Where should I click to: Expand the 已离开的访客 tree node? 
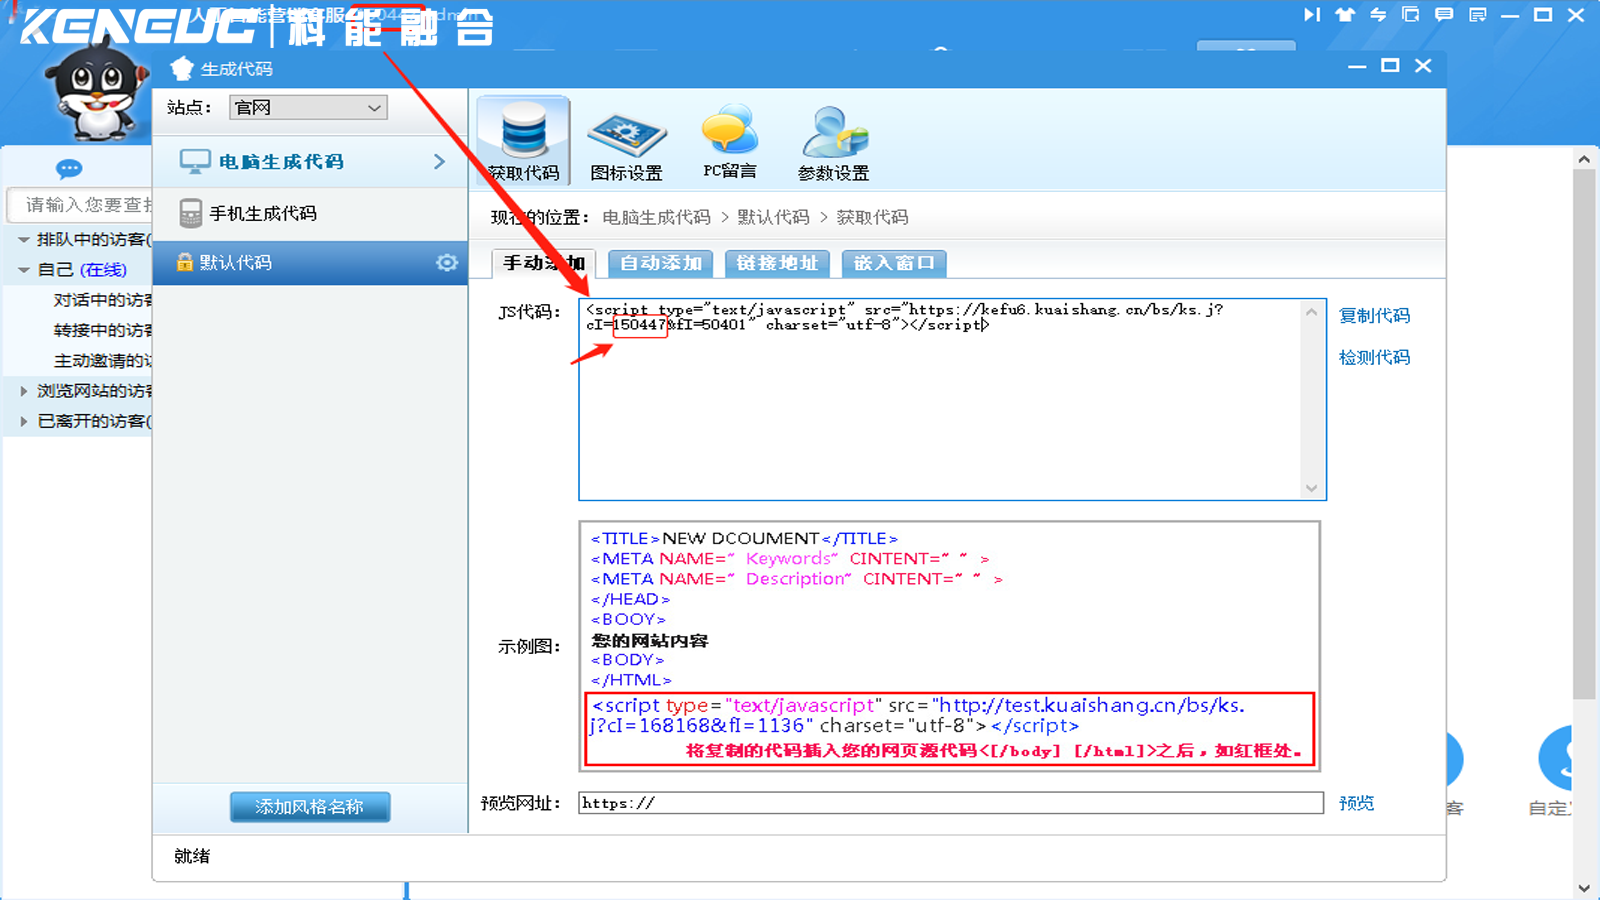pyautogui.click(x=23, y=421)
